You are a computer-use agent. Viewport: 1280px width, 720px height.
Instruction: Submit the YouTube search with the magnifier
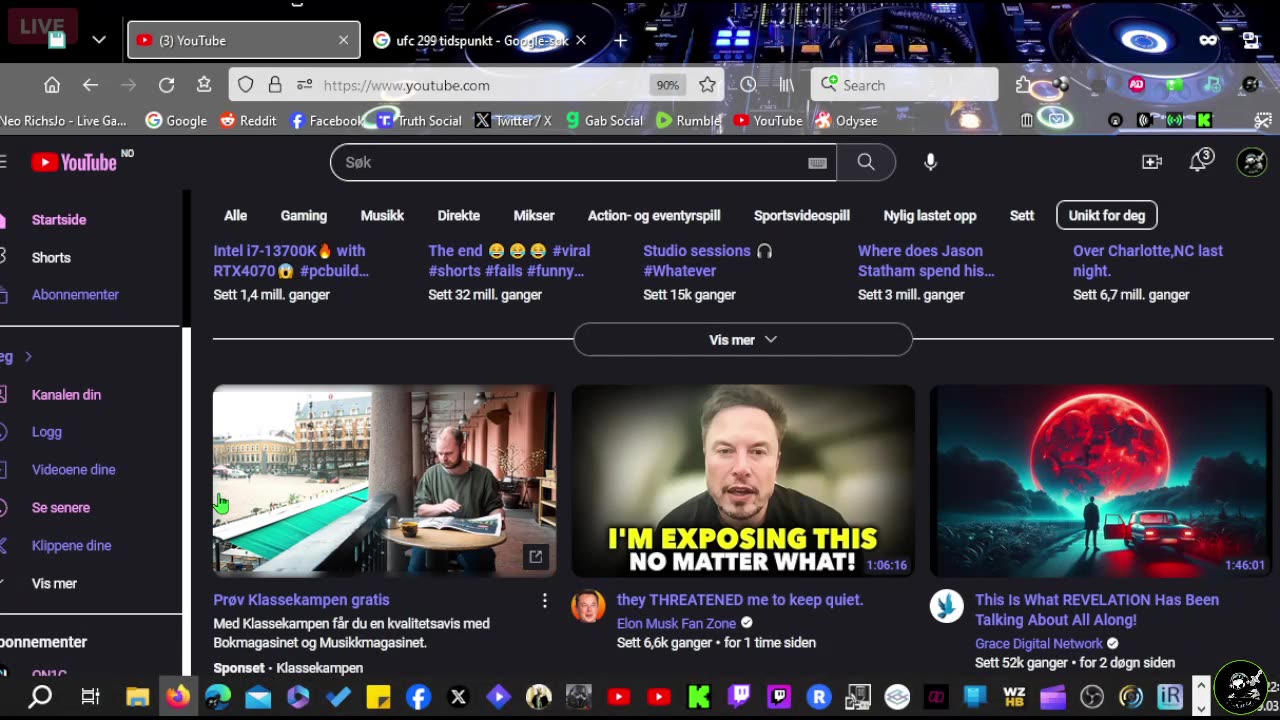(866, 162)
